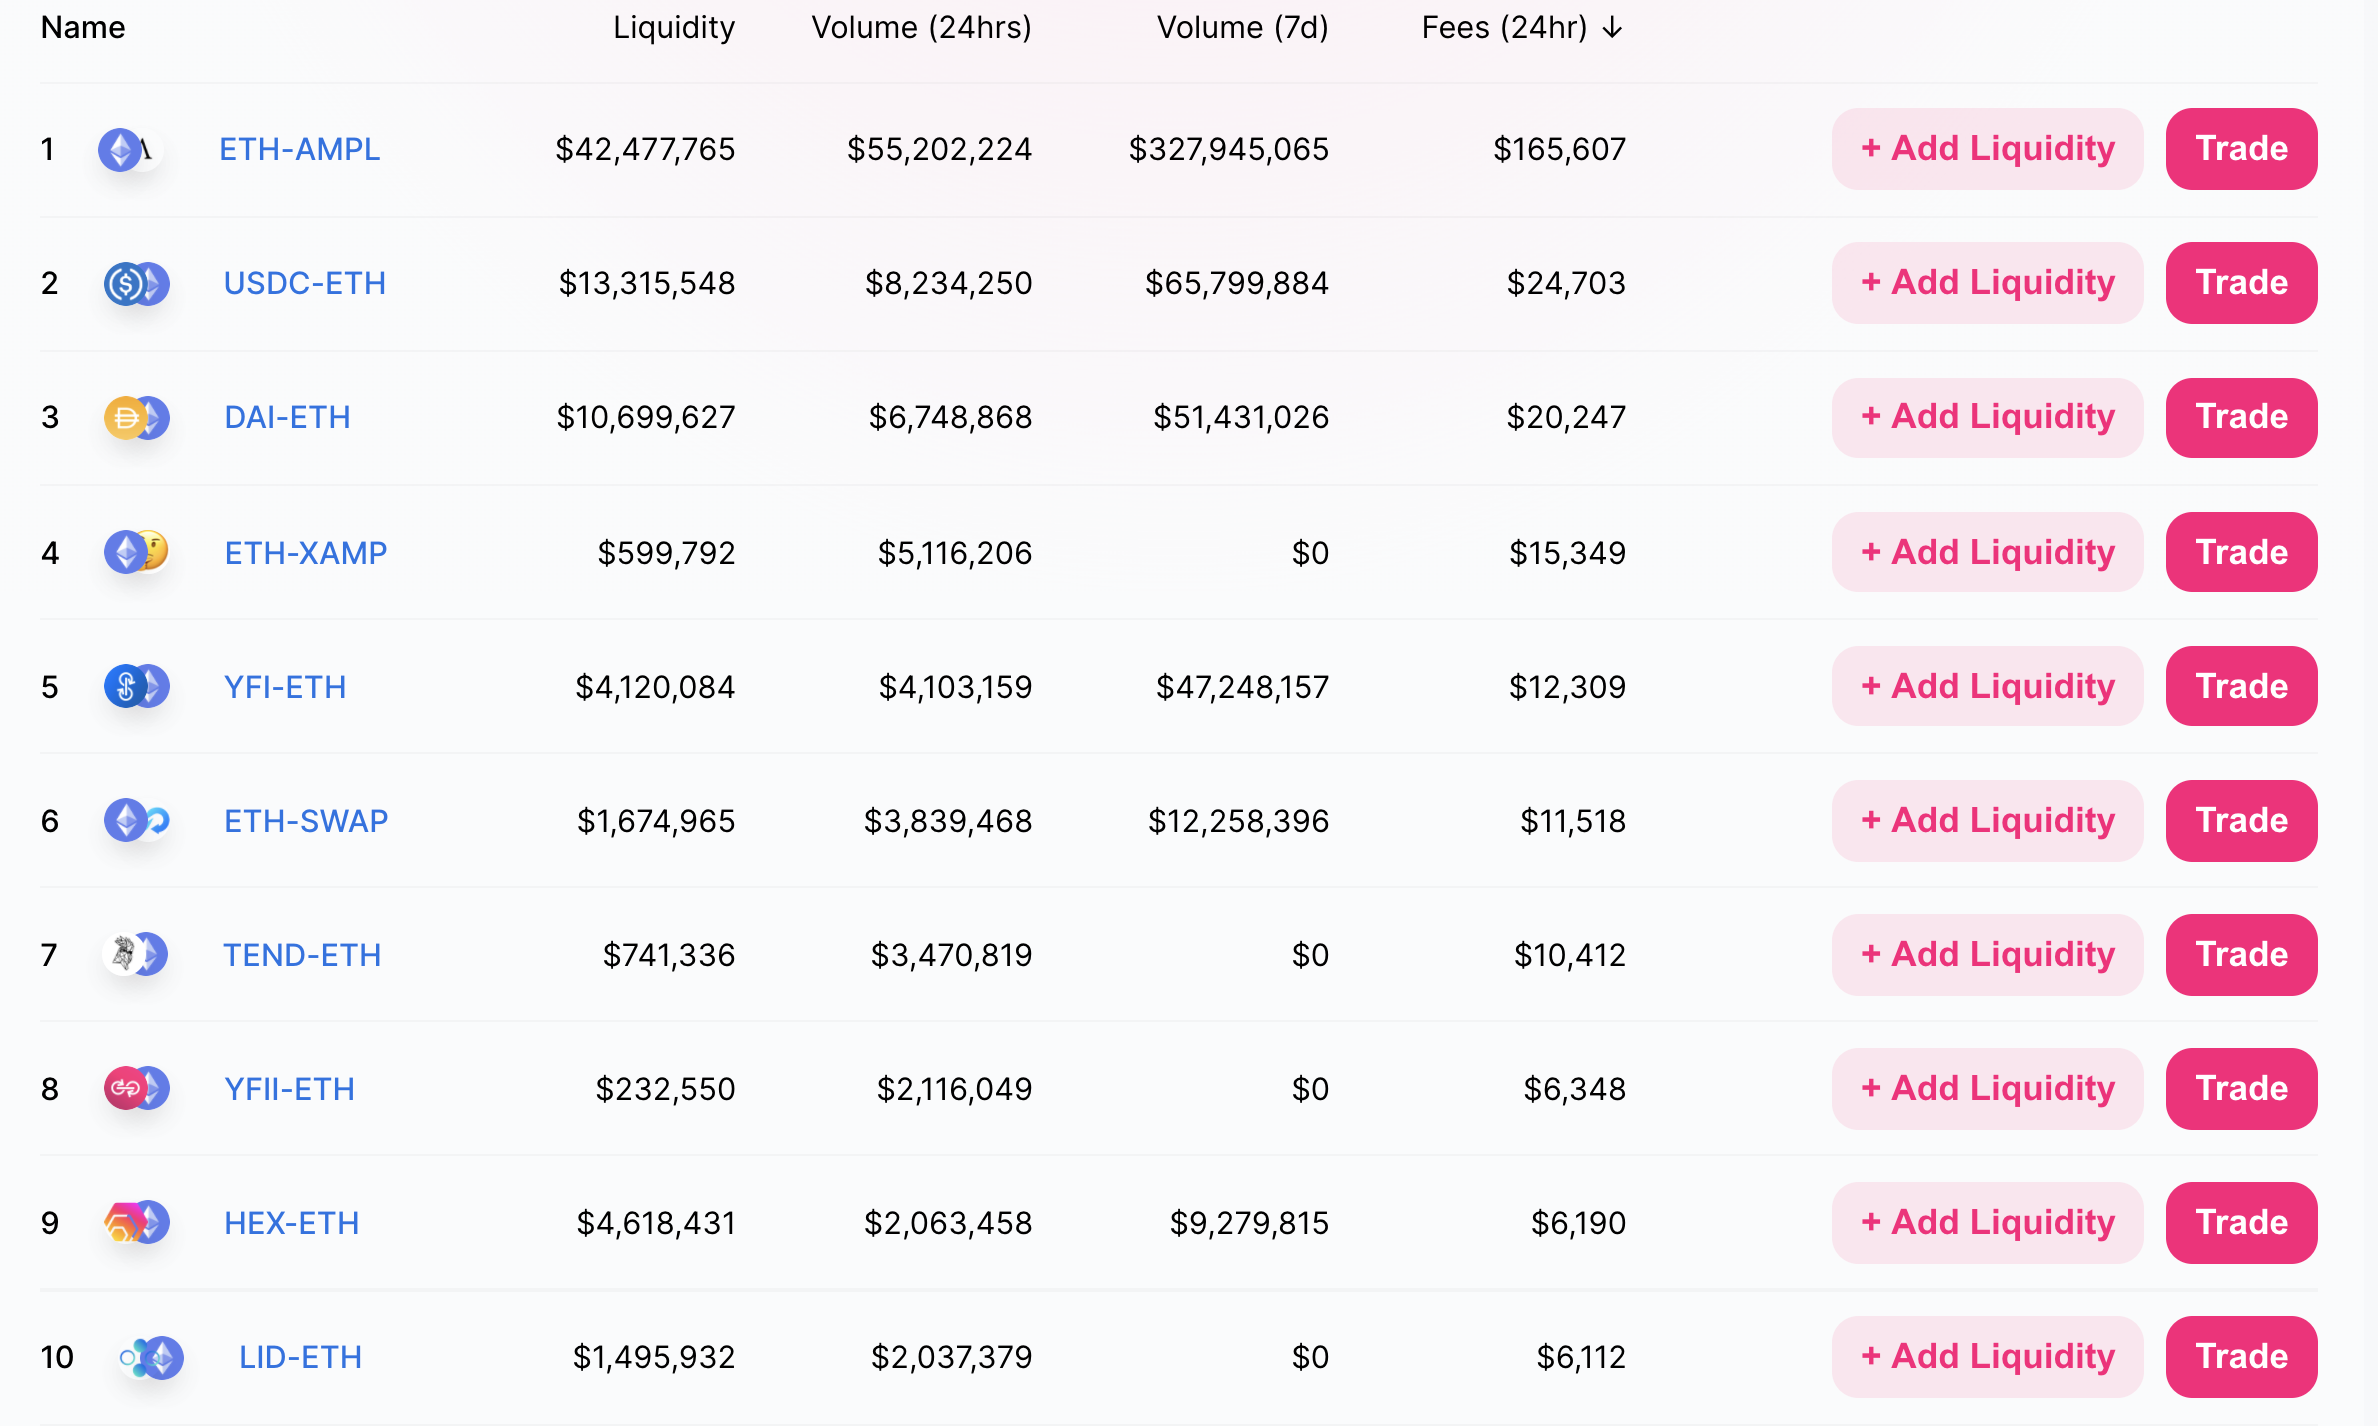Click the ETH-SWAP pair token icon

[x=137, y=820]
